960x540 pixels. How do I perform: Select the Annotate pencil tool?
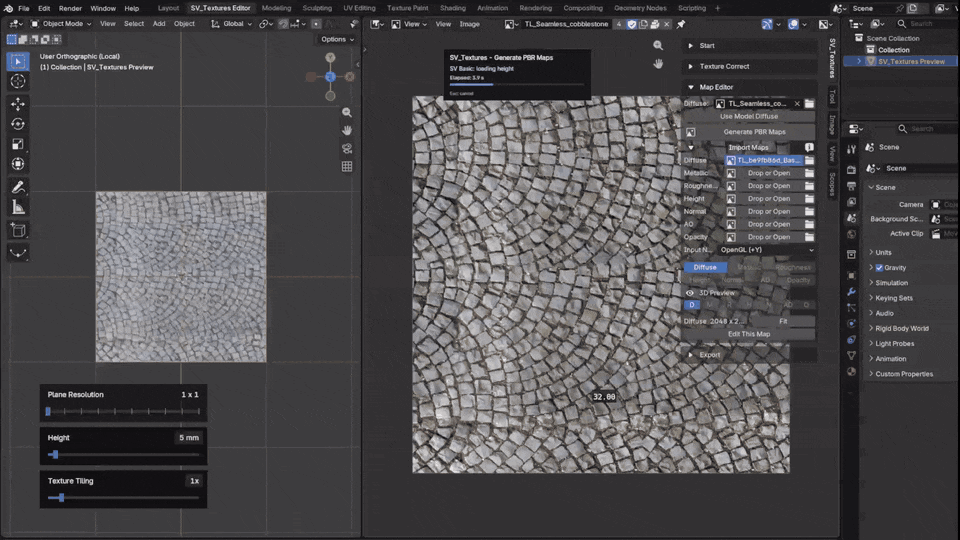point(18,187)
